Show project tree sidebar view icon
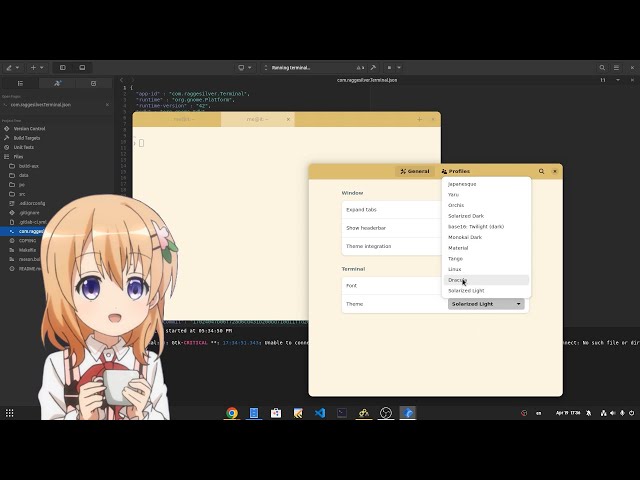This screenshot has height=480, width=640. coord(20,83)
